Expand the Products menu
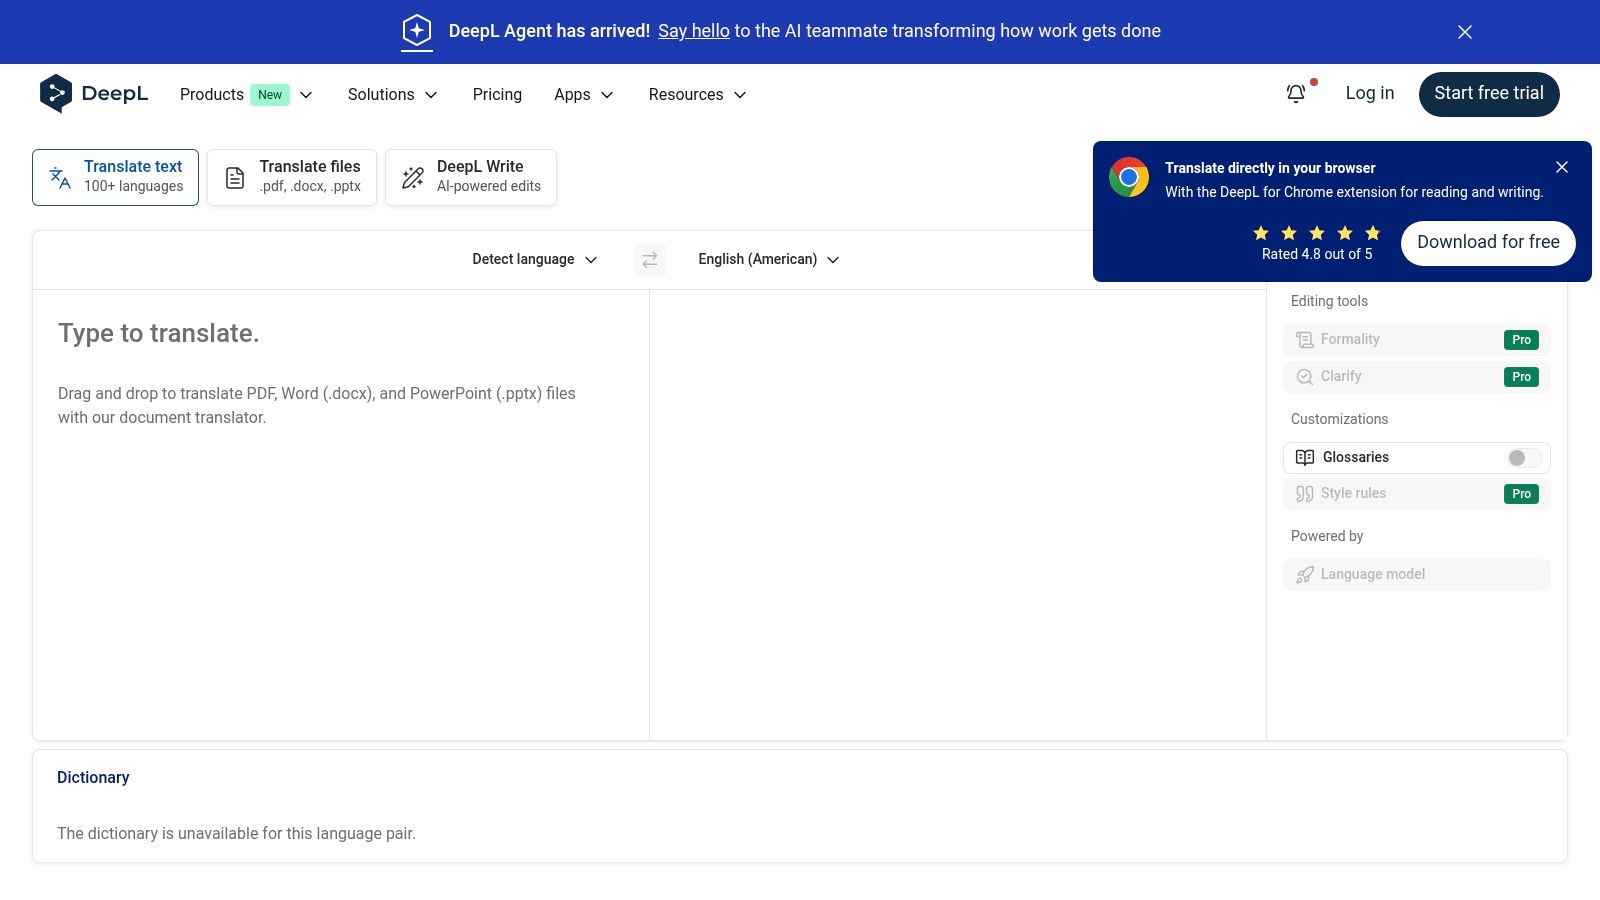 (x=246, y=95)
